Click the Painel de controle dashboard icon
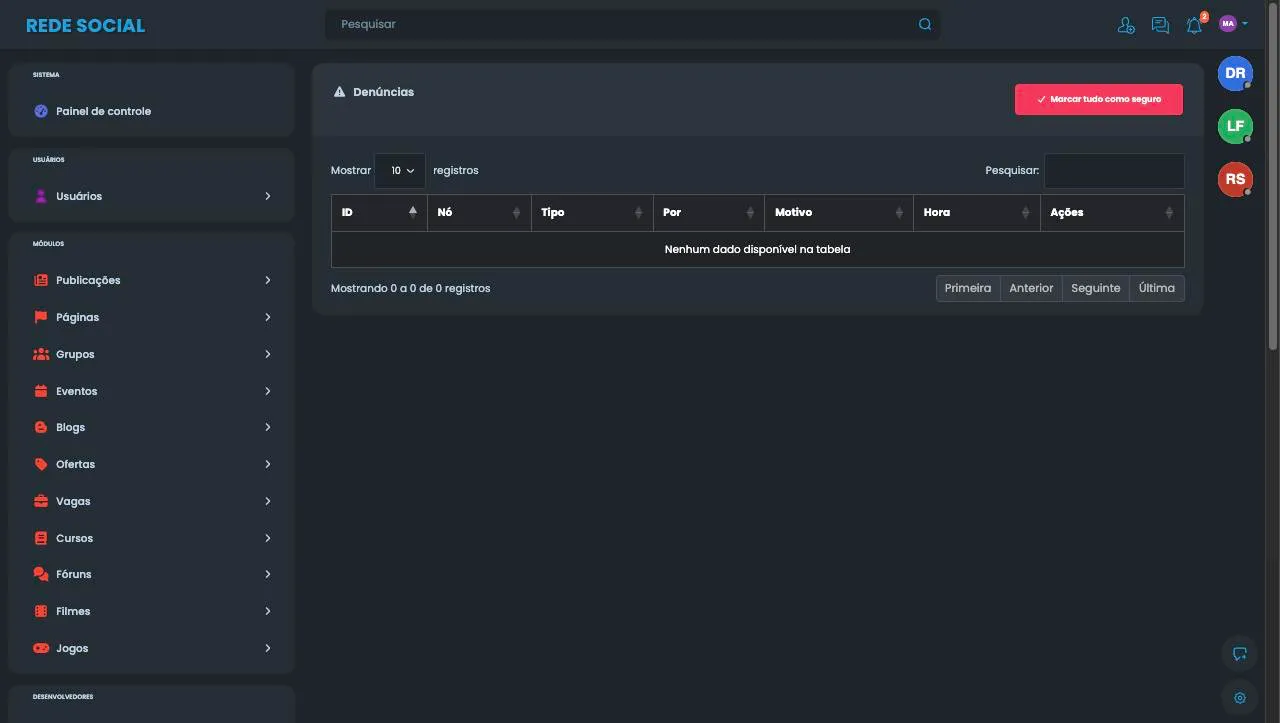 pos(41,111)
